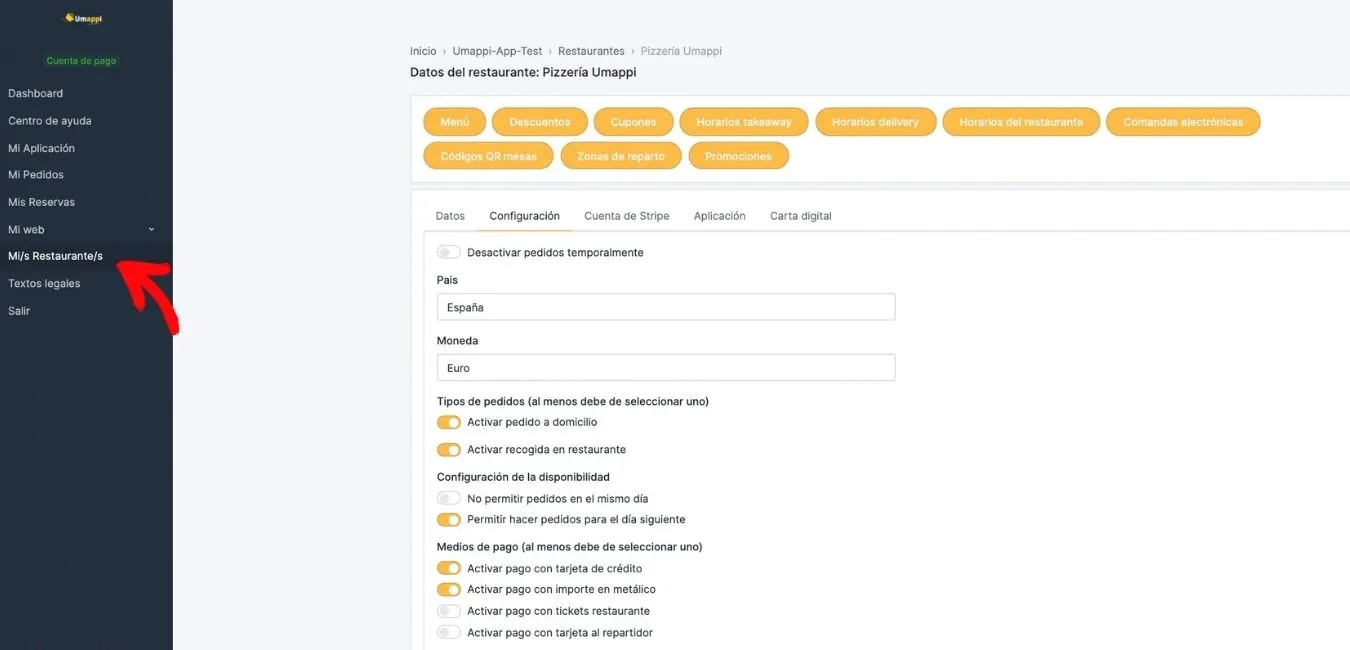Go to Restaurantes in the breadcrumb
The image size is (1350, 650).
[591, 51]
